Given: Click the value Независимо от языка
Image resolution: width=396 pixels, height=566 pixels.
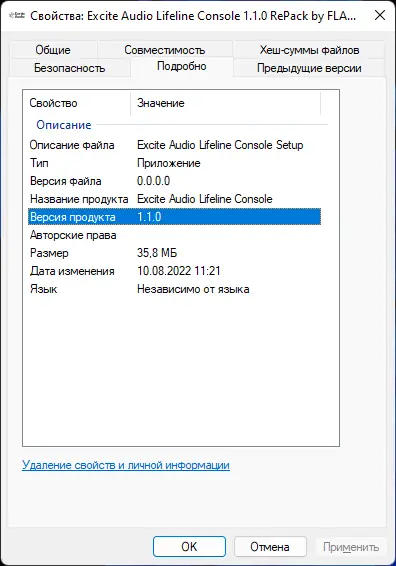Looking at the screenshot, I should pyautogui.click(x=193, y=289).
